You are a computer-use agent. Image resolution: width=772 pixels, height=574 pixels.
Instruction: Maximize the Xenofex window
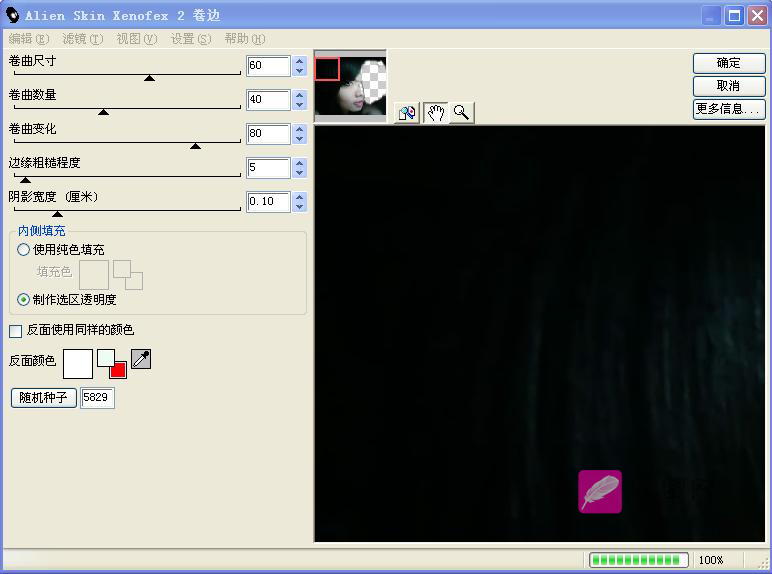point(735,16)
